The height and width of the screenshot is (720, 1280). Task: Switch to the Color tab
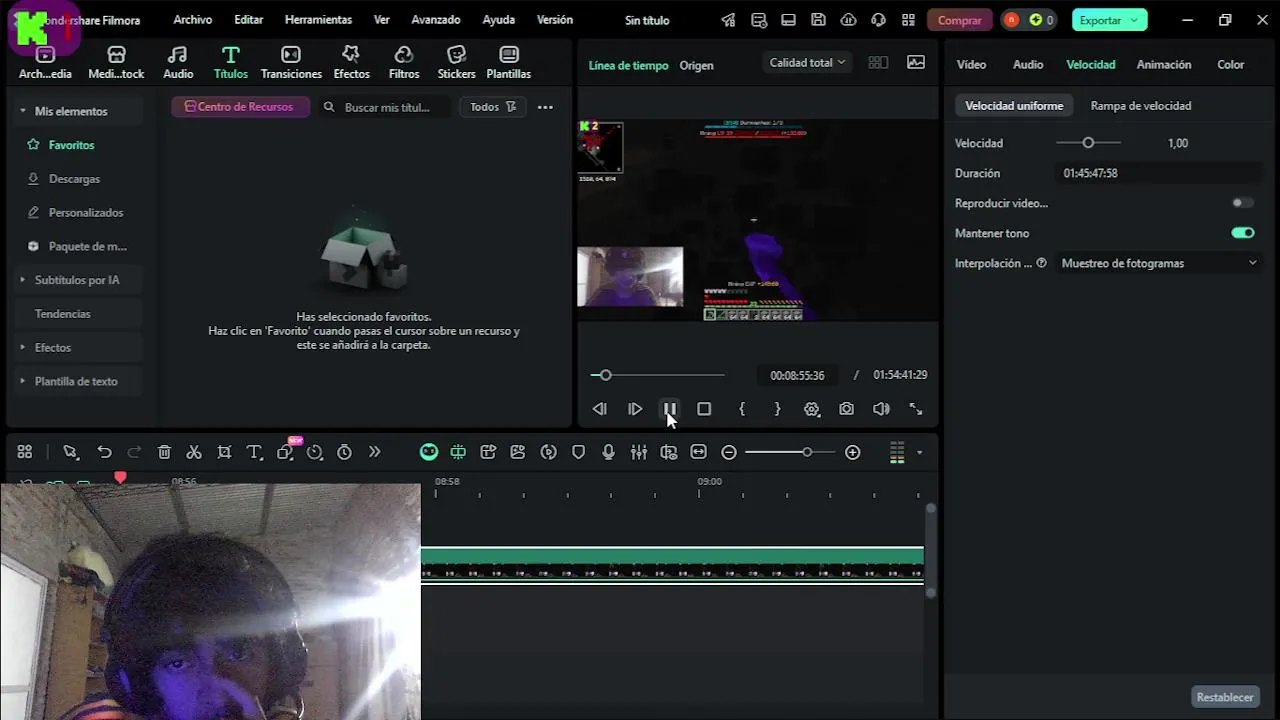coord(1230,64)
